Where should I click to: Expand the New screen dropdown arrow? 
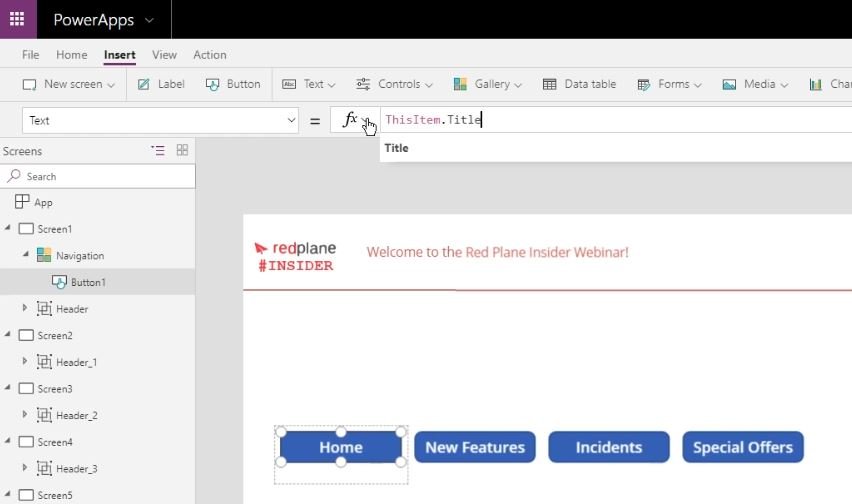[111, 85]
